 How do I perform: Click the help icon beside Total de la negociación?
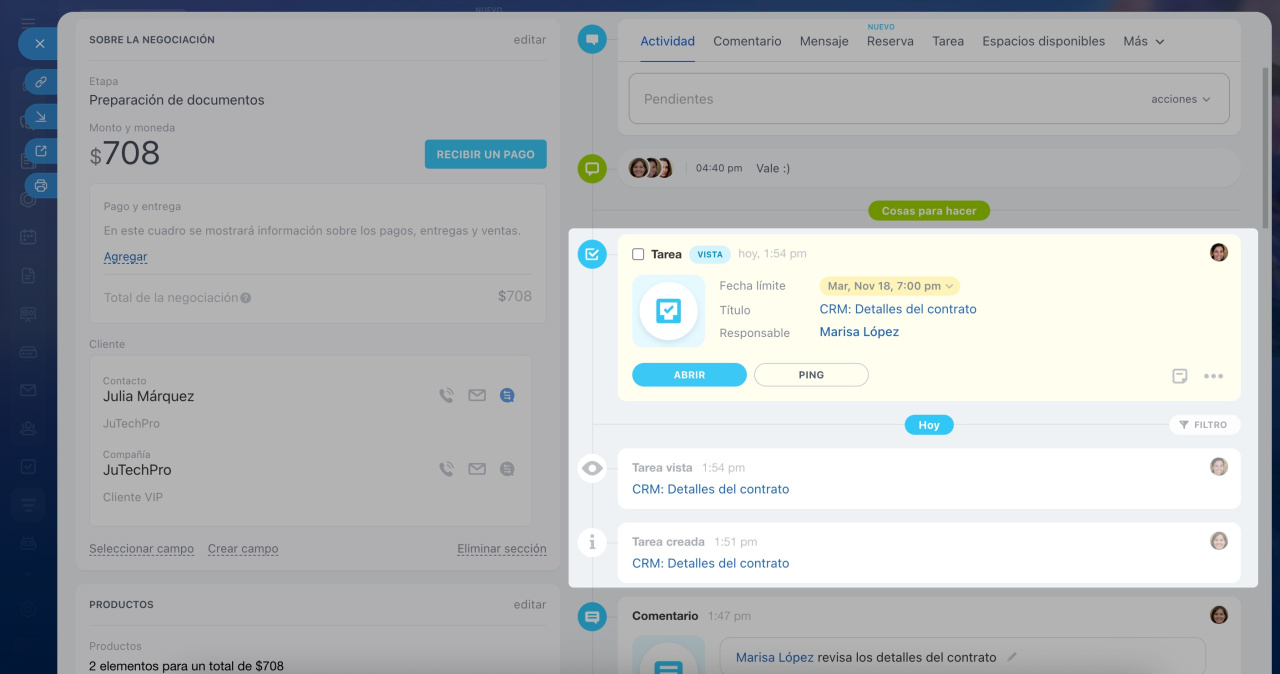coord(246,298)
